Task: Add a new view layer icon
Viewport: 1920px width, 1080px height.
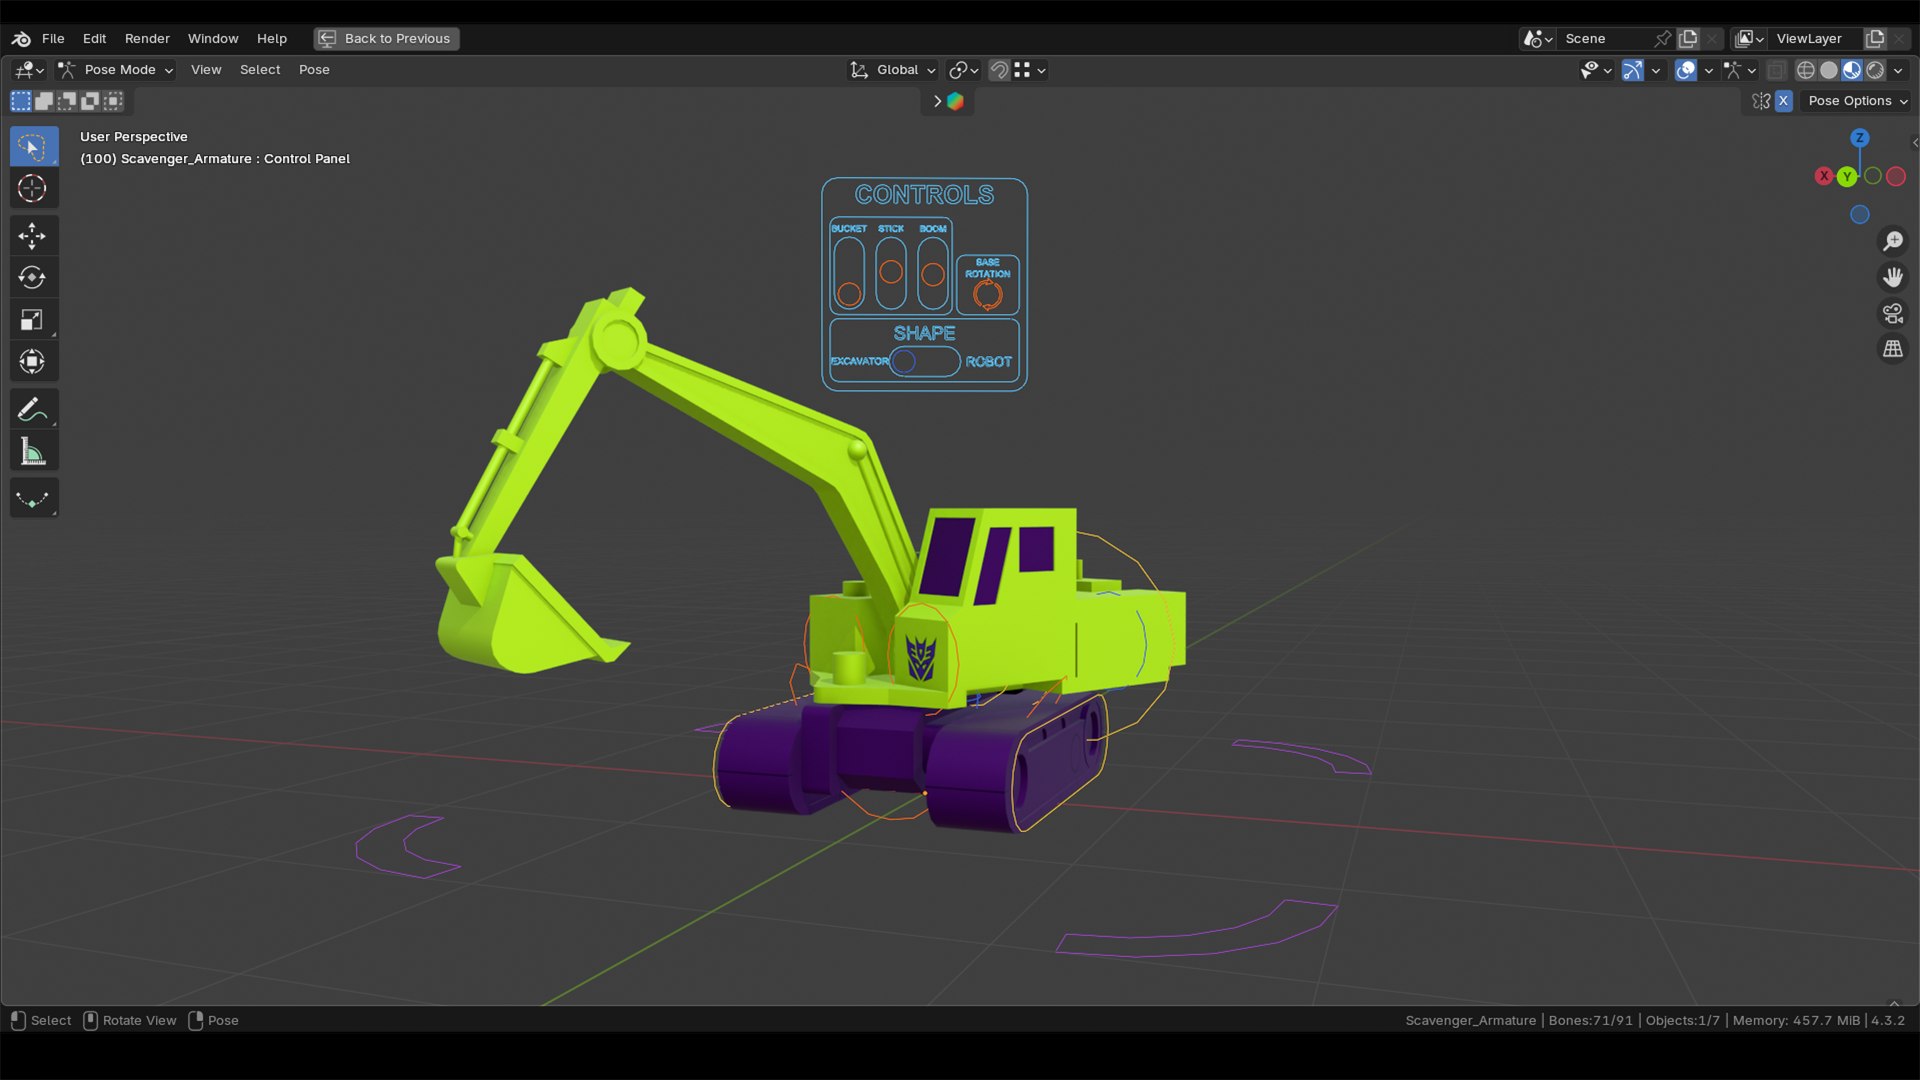Action: (x=1875, y=39)
